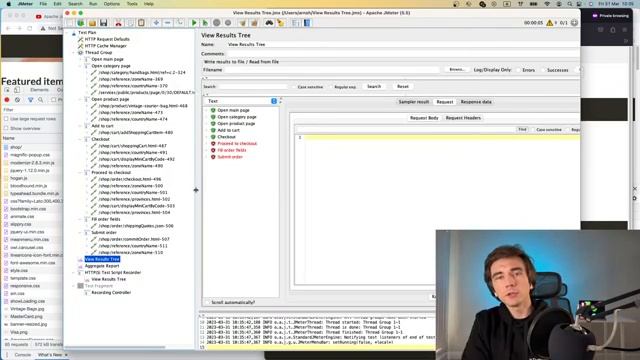
Task: Tick Show overview checkbox in DevTools
Action: tap(6, 129)
